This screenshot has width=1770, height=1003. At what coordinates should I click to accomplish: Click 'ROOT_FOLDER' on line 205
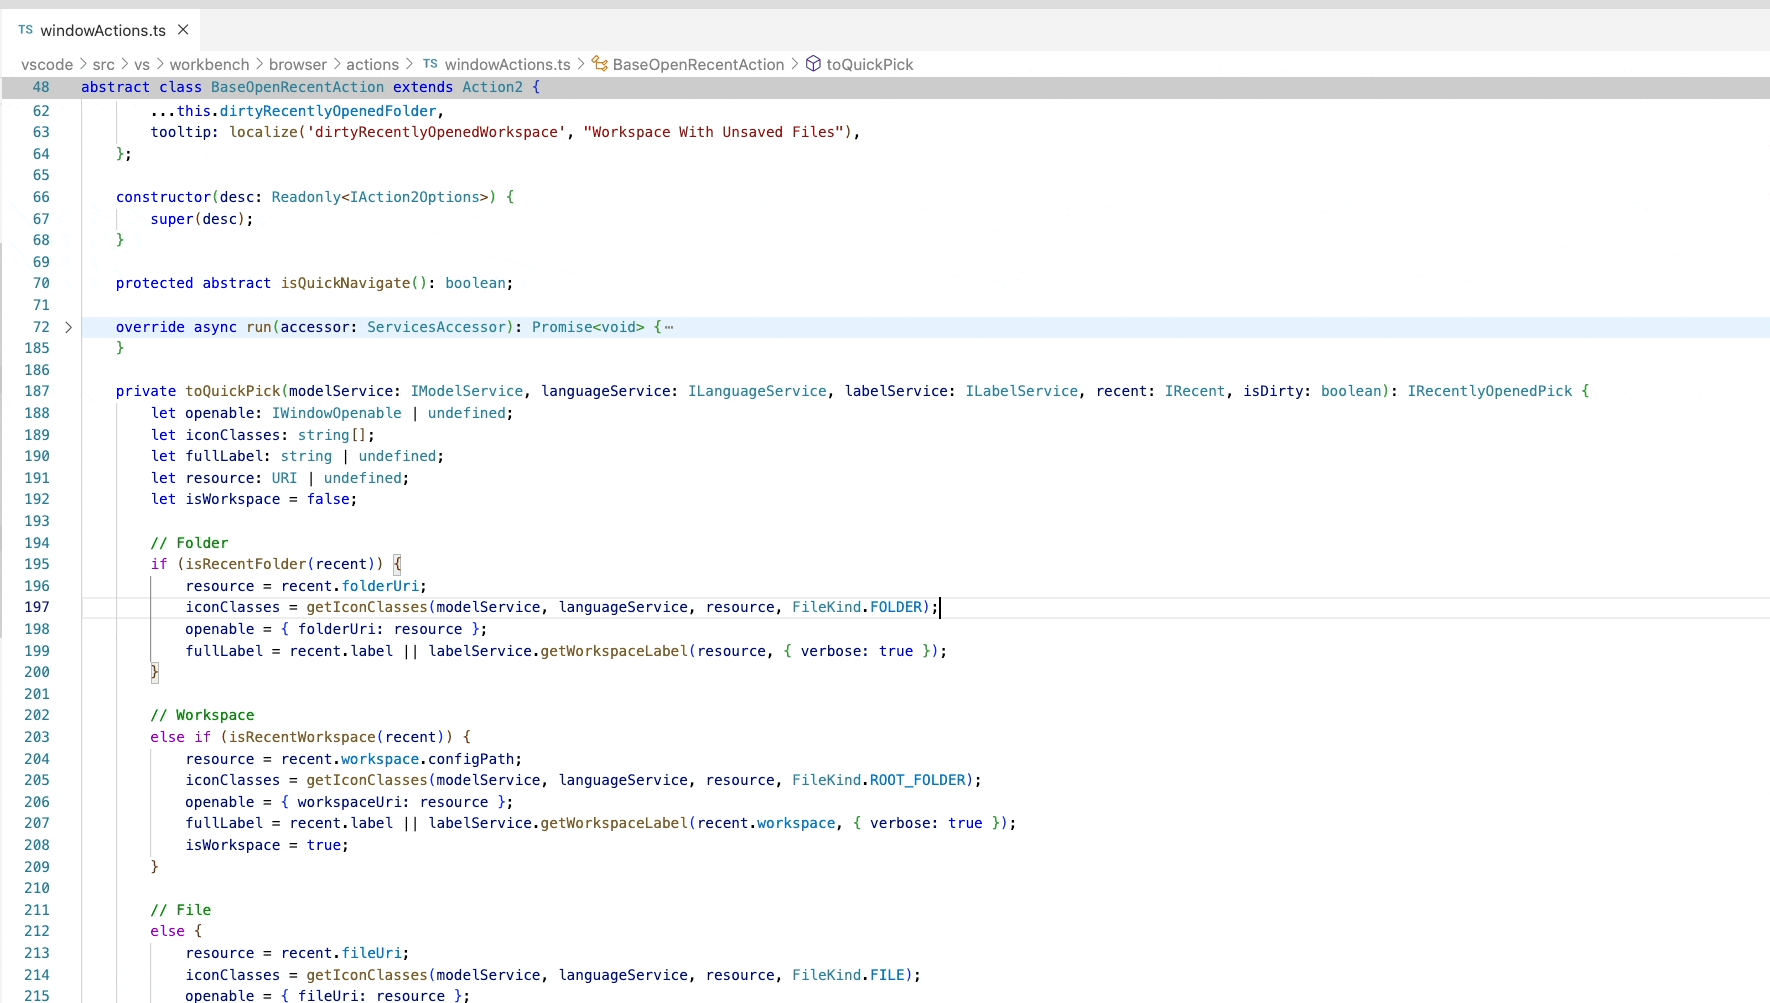(x=917, y=780)
